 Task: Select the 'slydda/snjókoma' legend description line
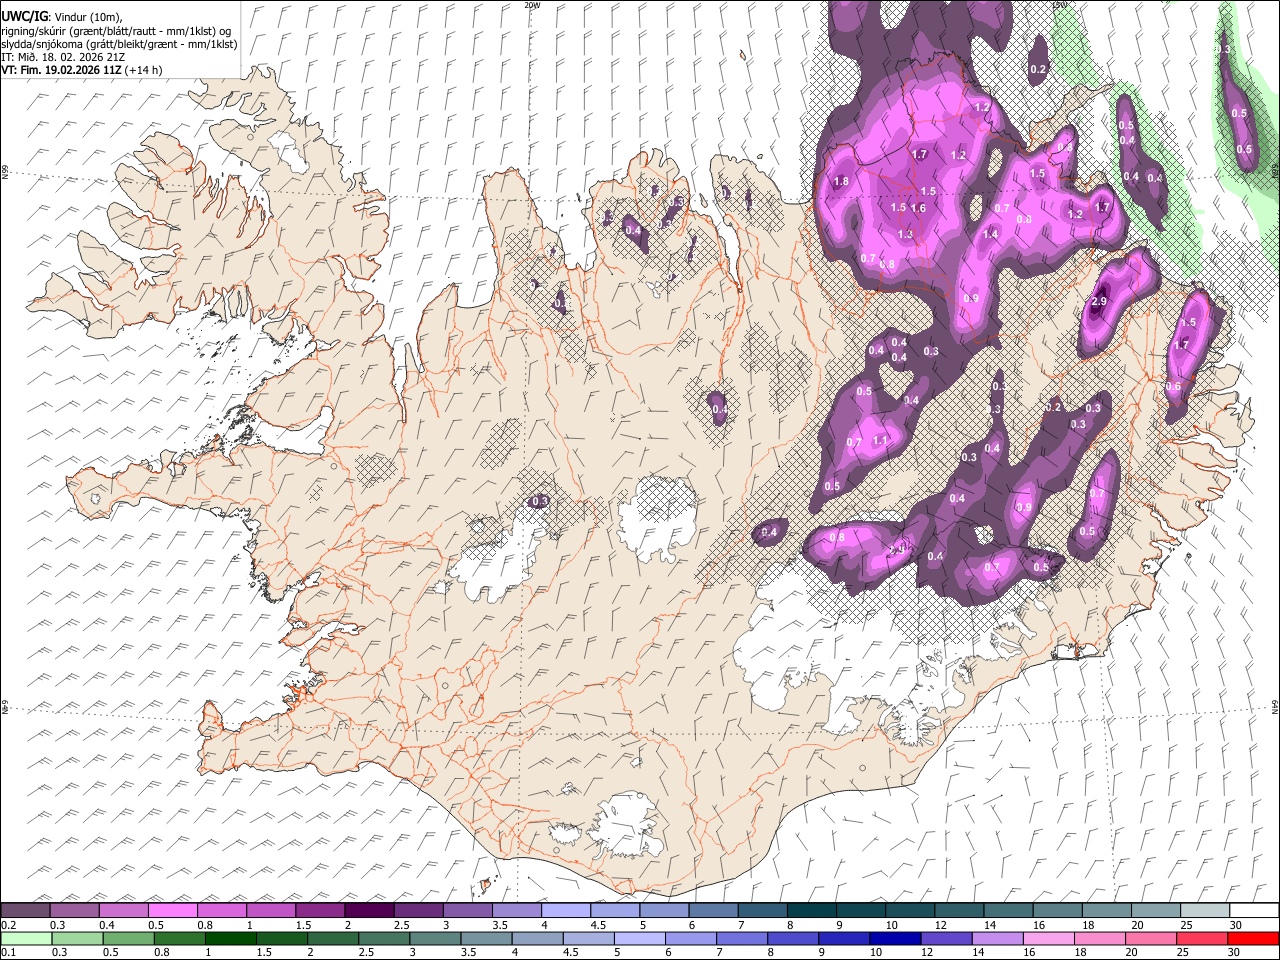click(x=119, y=44)
